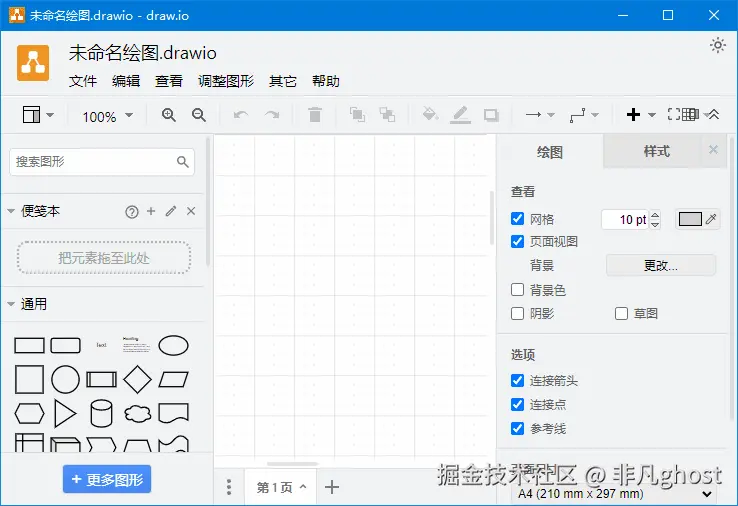Click the 更改... background button
This screenshot has height=506, width=738.
coord(660,265)
